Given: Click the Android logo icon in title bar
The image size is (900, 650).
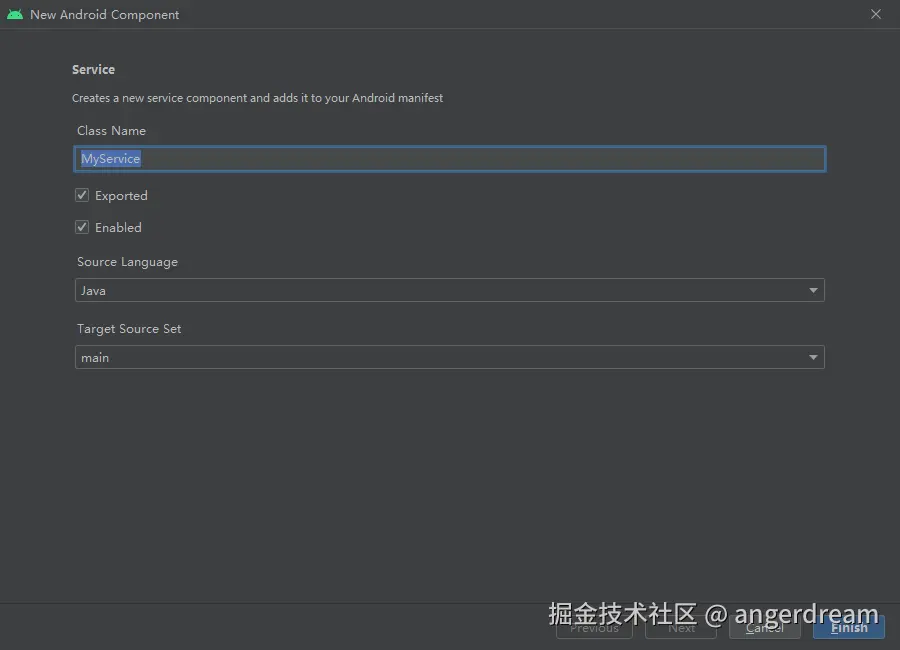Looking at the screenshot, I should pos(15,14).
